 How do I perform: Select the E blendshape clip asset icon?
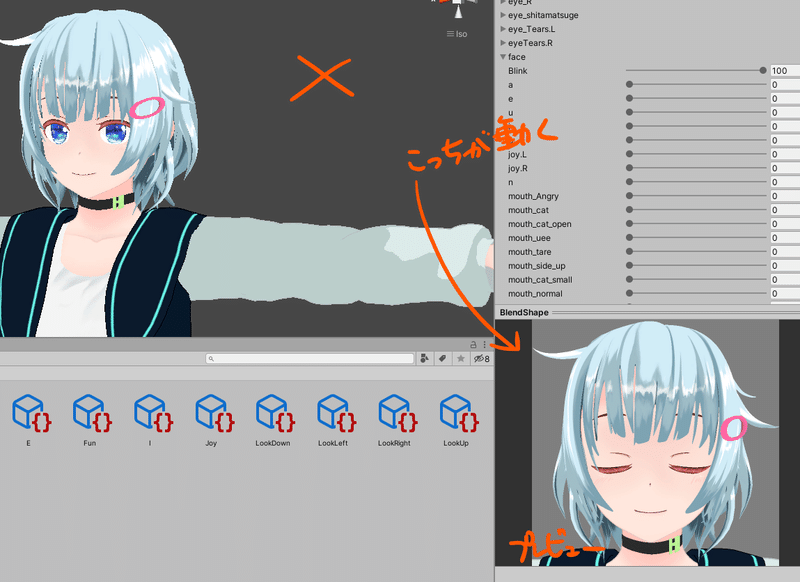32,413
